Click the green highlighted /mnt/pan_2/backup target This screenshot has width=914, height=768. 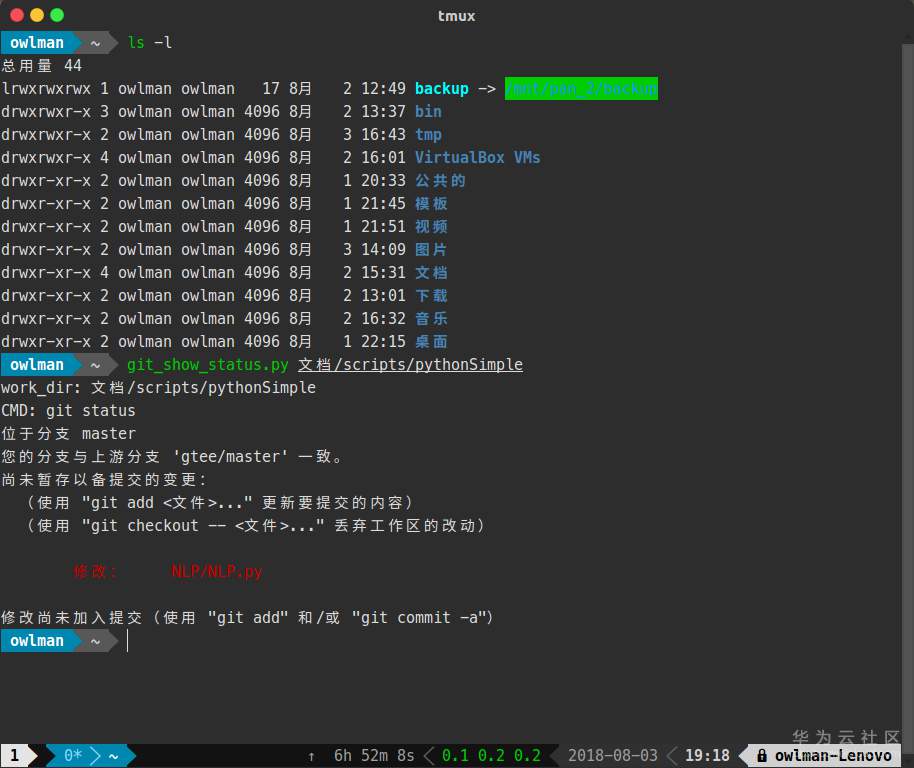click(581, 89)
